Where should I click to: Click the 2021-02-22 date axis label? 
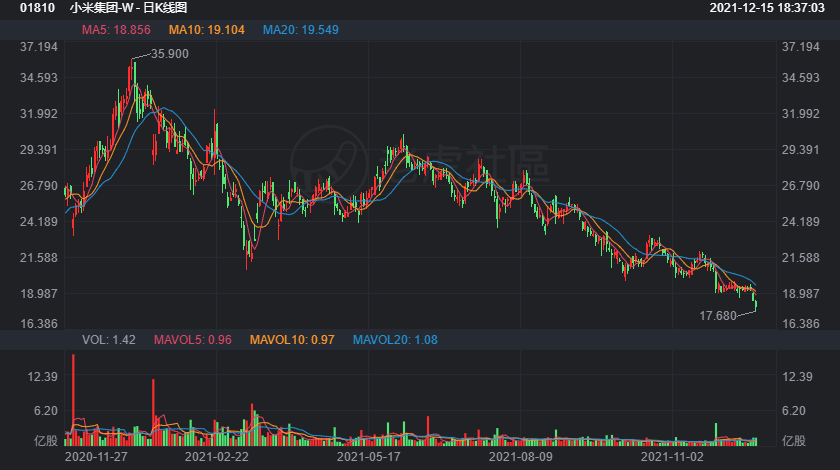216,457
